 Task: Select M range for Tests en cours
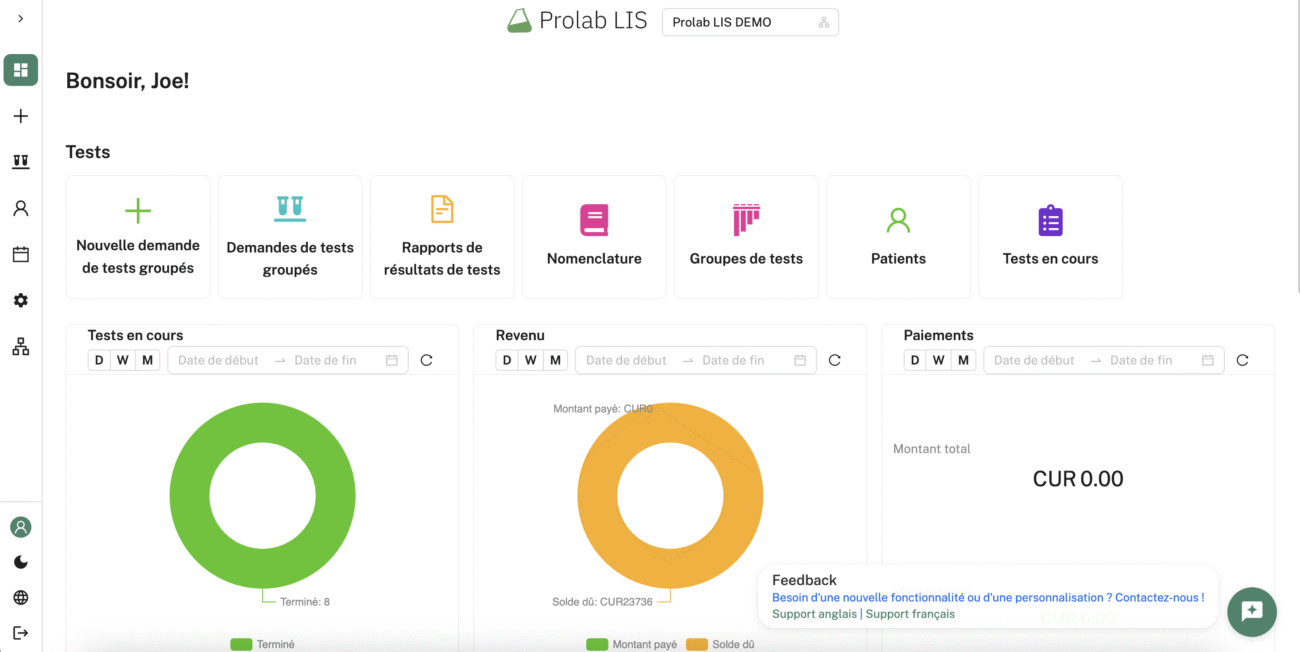pos(148,360)
